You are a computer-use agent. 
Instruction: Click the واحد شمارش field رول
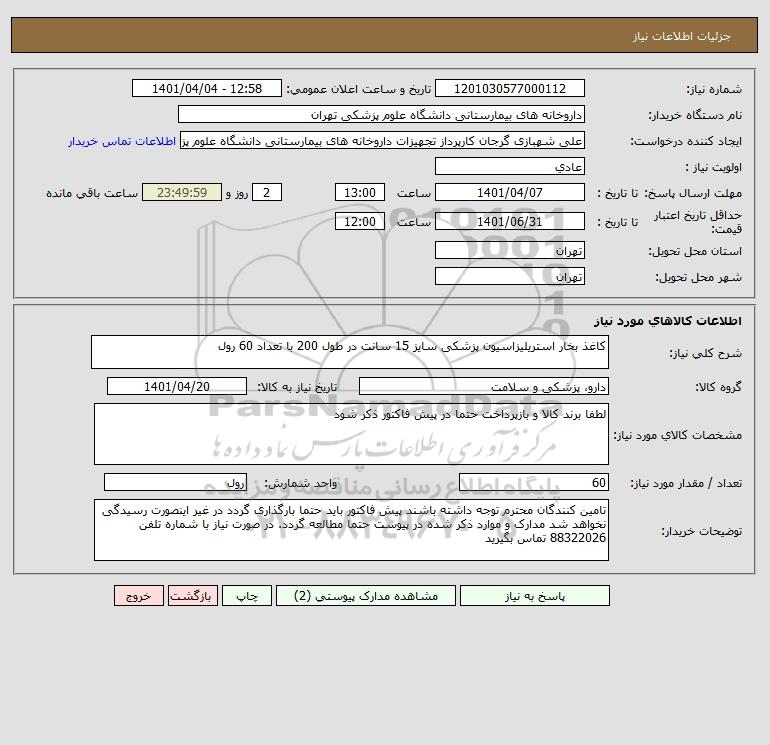tap(175, 482)
